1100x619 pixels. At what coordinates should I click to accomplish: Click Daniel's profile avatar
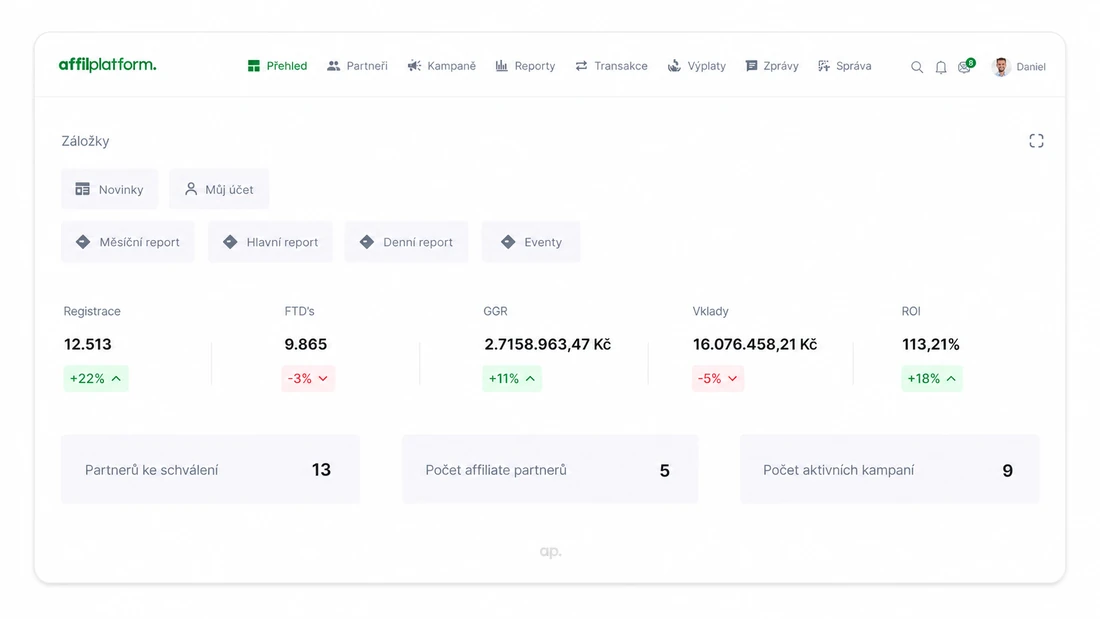(1001, 67)
